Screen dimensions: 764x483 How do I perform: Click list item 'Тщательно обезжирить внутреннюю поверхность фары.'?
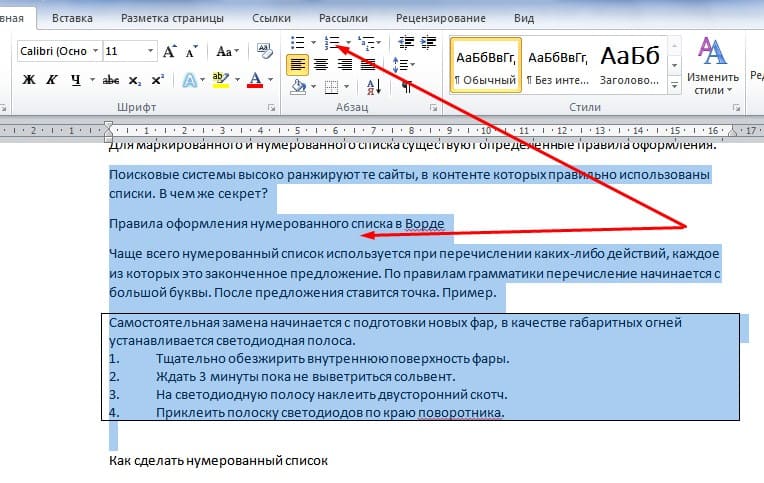pyautogui.click(x=332, y=359)
